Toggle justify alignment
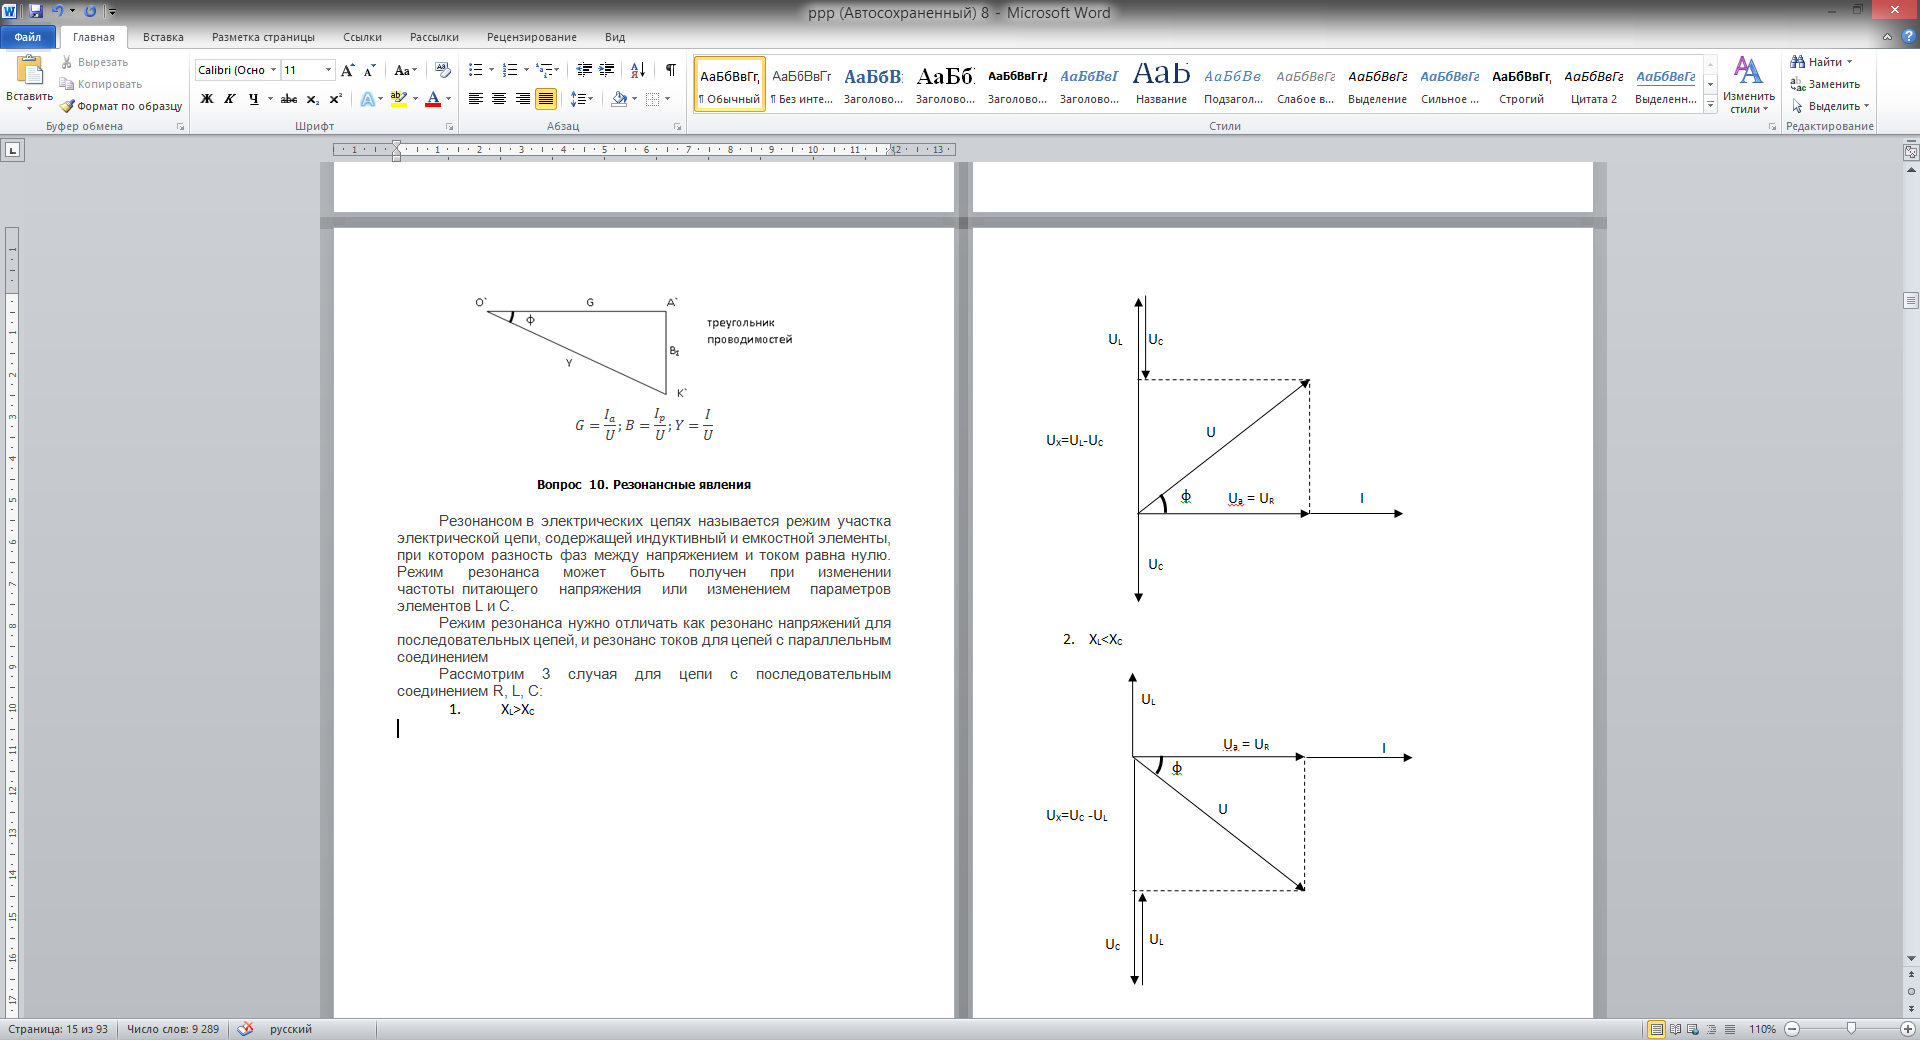1920x1040 pixels. click(546, 99)
